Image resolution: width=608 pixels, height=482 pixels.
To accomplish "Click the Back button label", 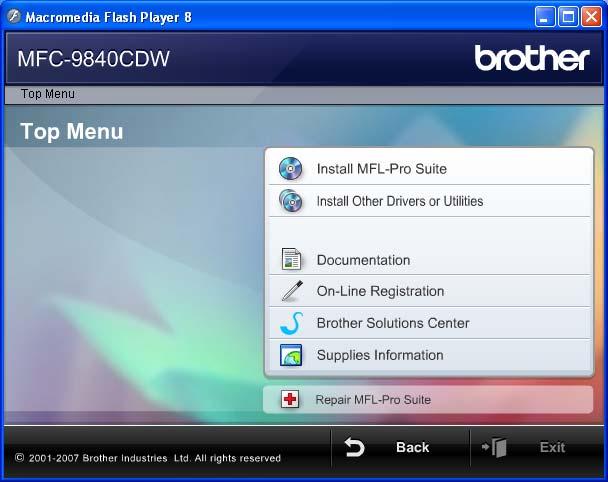I will coord(413,447).
